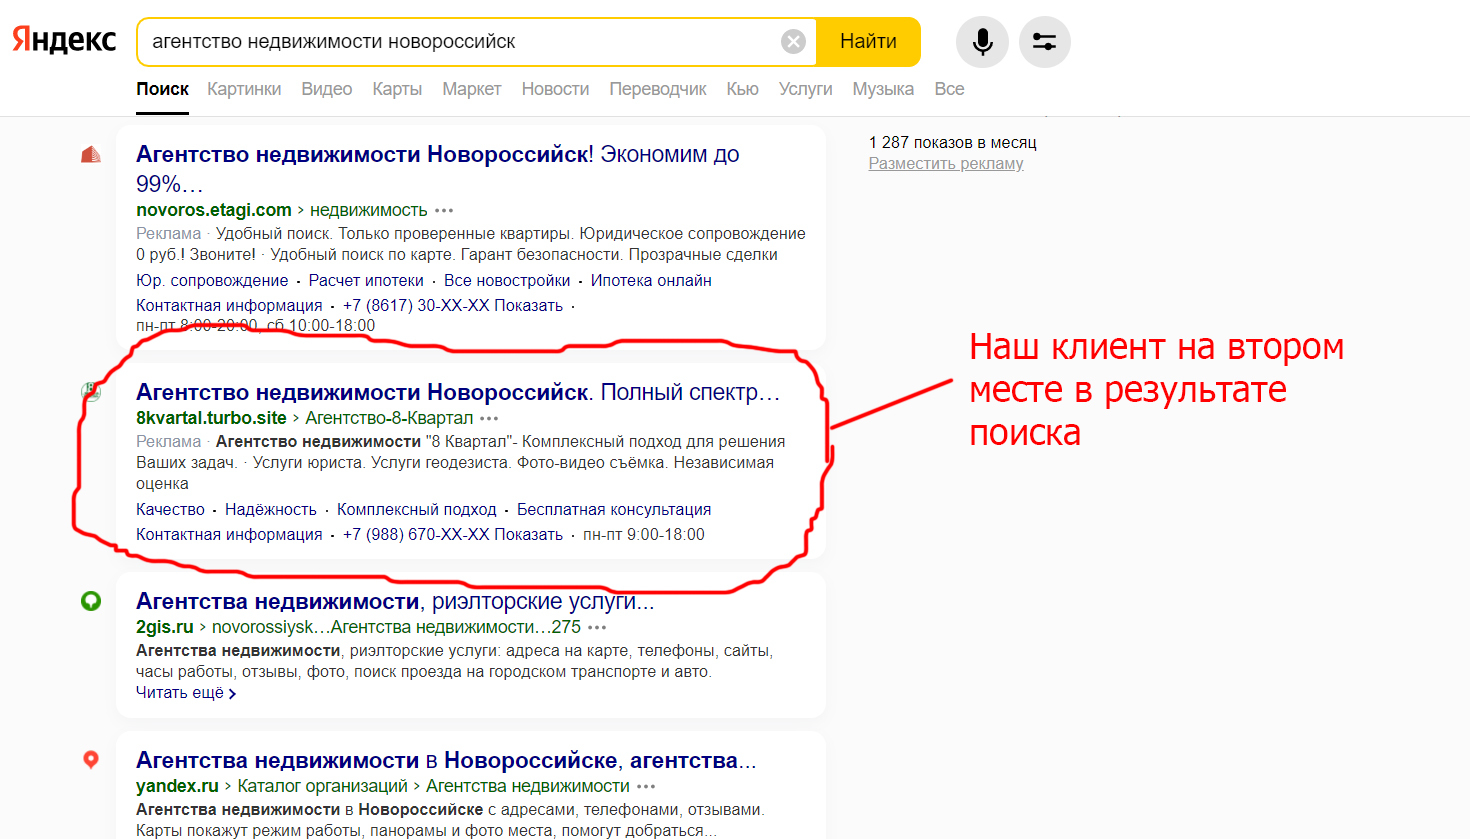Open the Расчет ипотеки sitelink
This screenshot has width=1470, height=839.
[366, 281]
